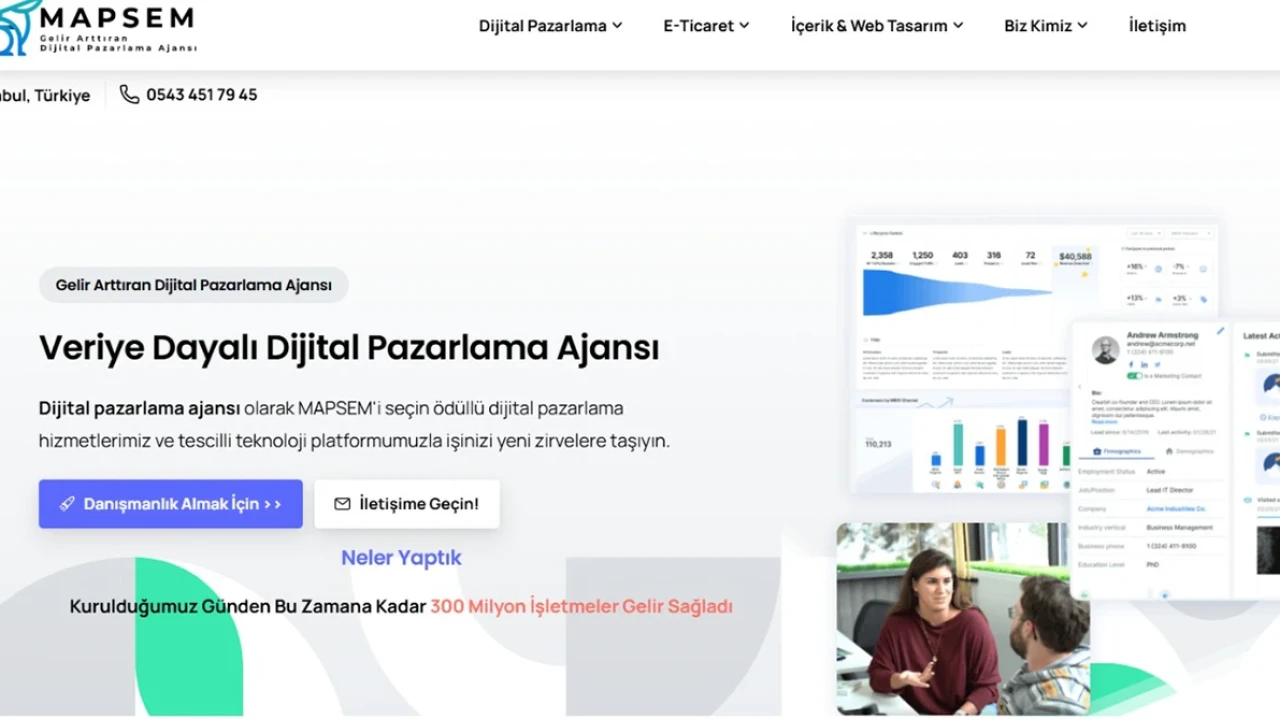Open the Biz Kimiz dropdown
Viewport: 1280px width, 720px height.
pyautogui.click(x=1045, y=26)
